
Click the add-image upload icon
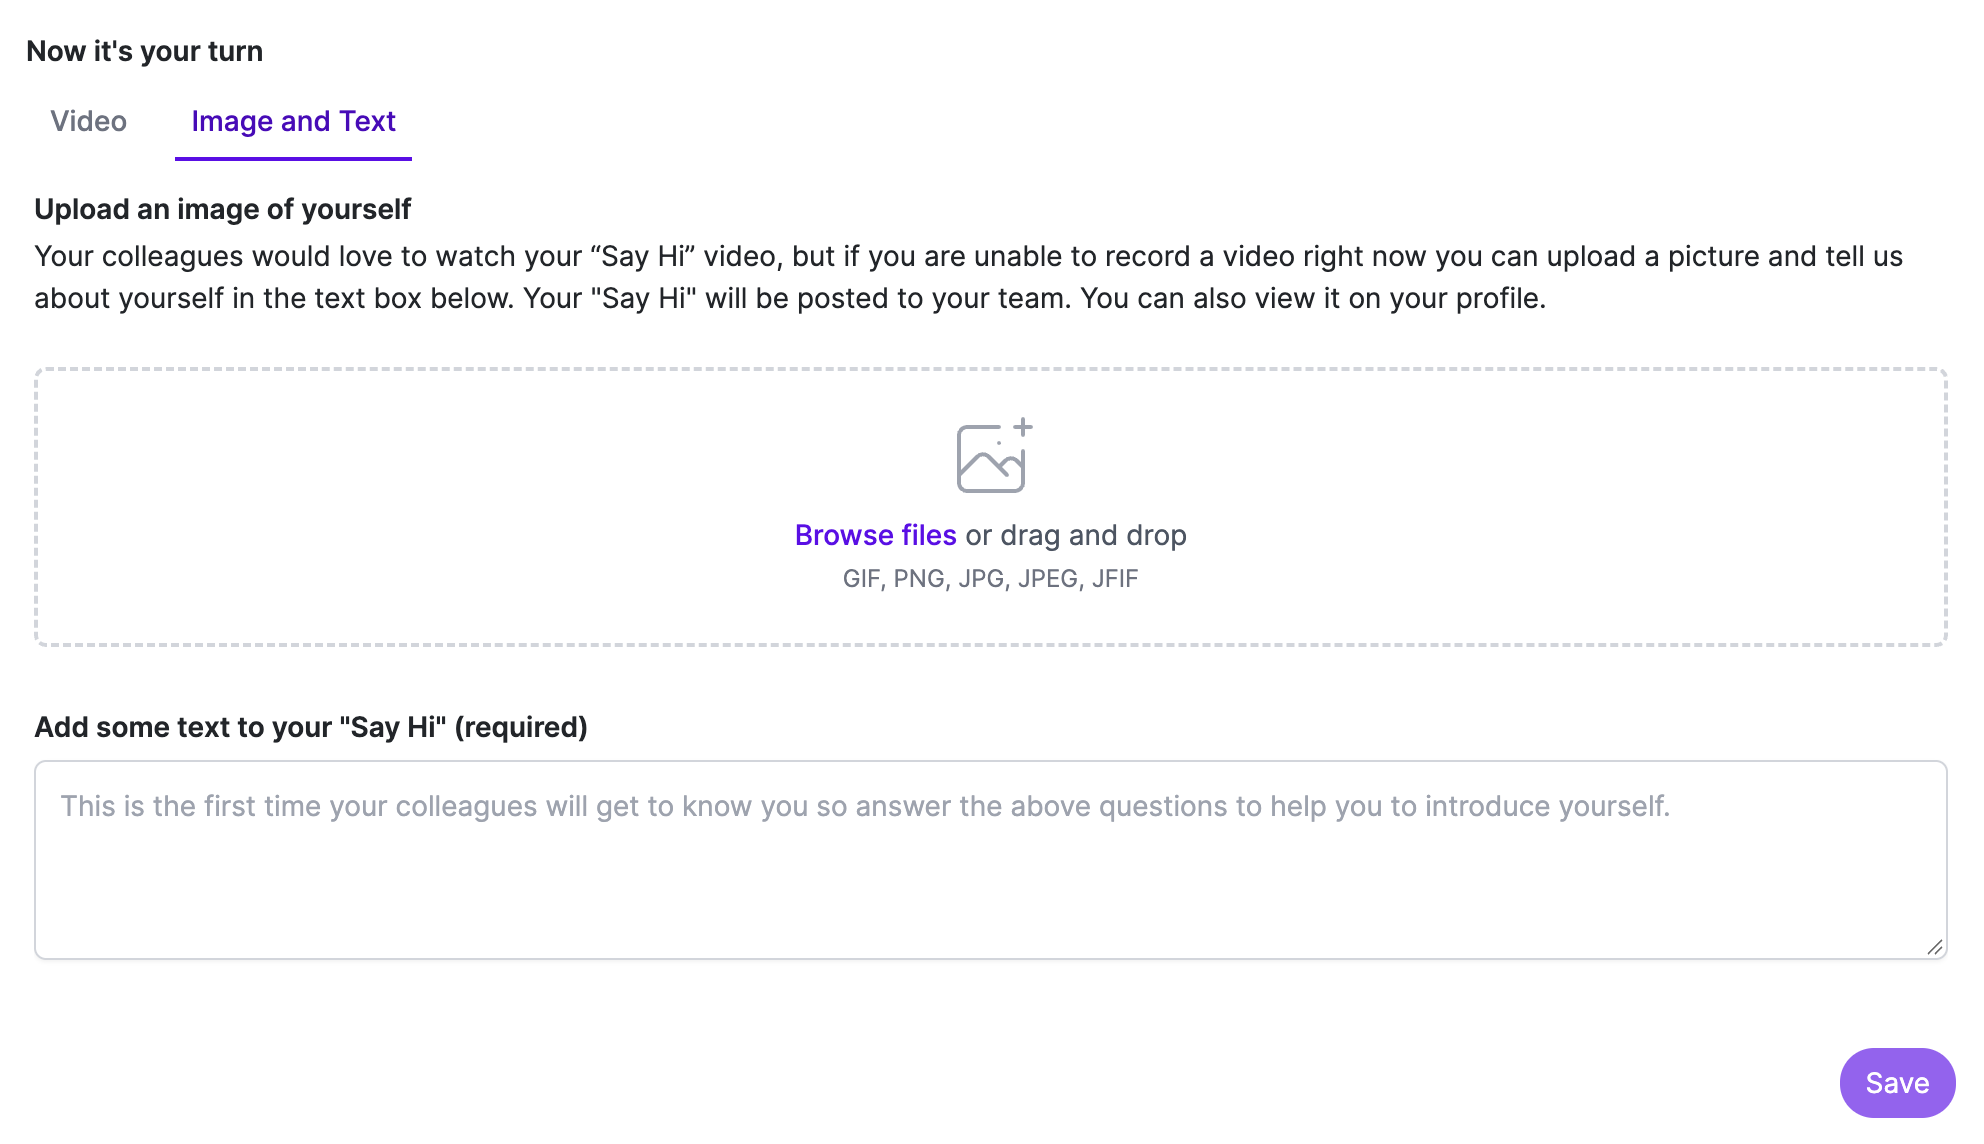[x=994, y=455]
